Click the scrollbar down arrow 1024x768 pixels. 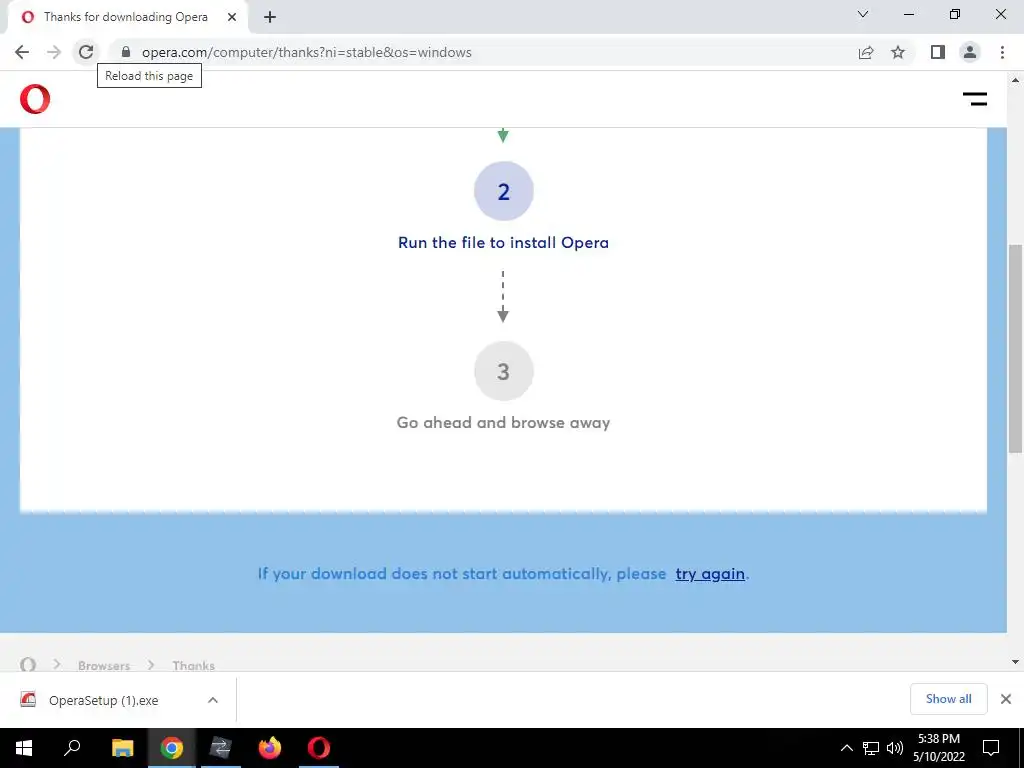pos(1015,662)
